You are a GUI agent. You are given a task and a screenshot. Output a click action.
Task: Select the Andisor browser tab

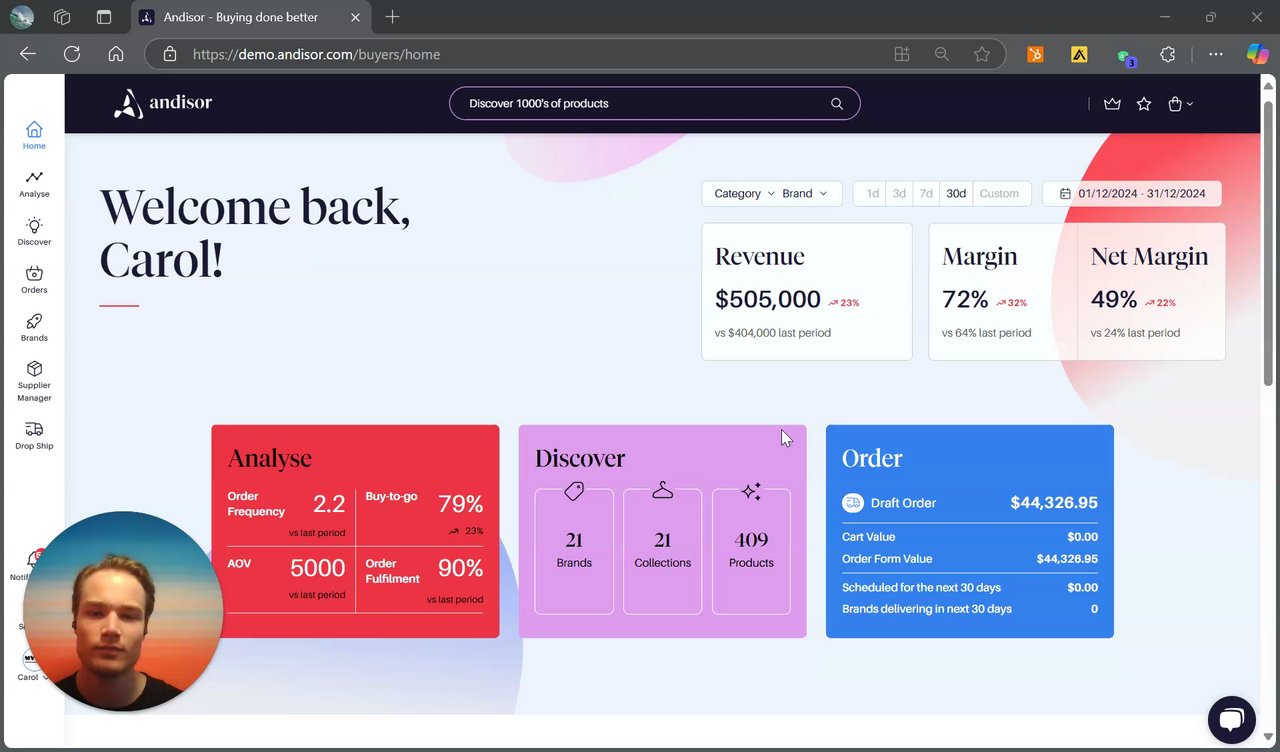point(252,17)
